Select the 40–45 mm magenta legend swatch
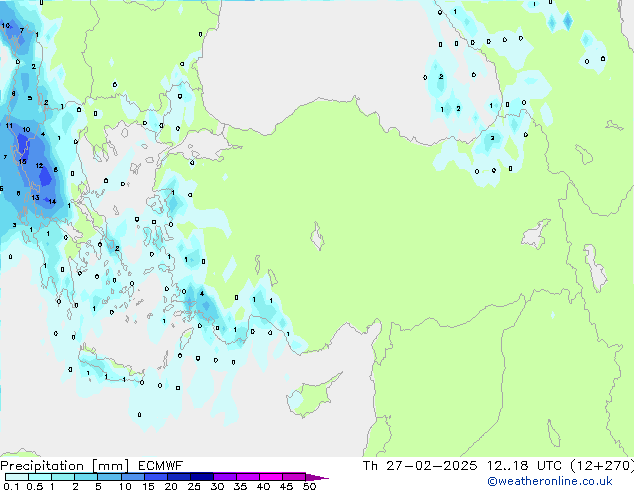This screenshot has width=634, height=490. 271,477
